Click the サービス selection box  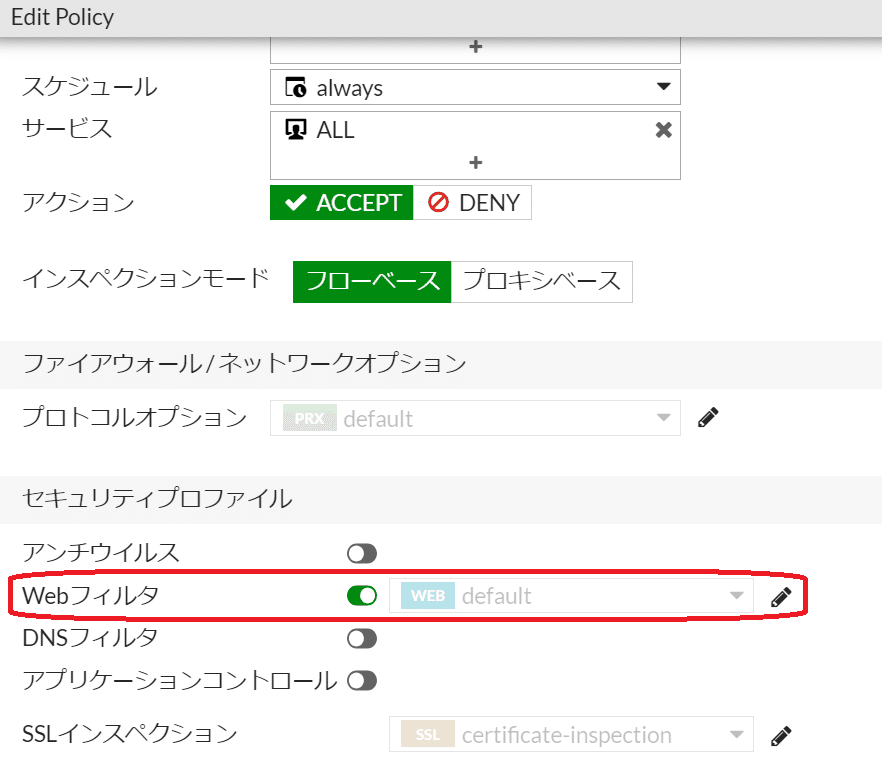[x=475, y=146]
